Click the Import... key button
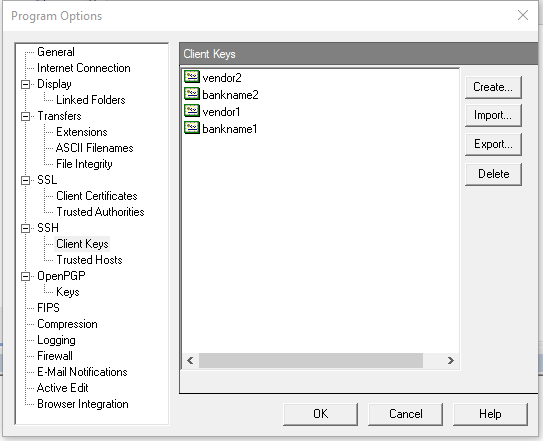Viewport: 543px width, 441px height. coord(493,115)
